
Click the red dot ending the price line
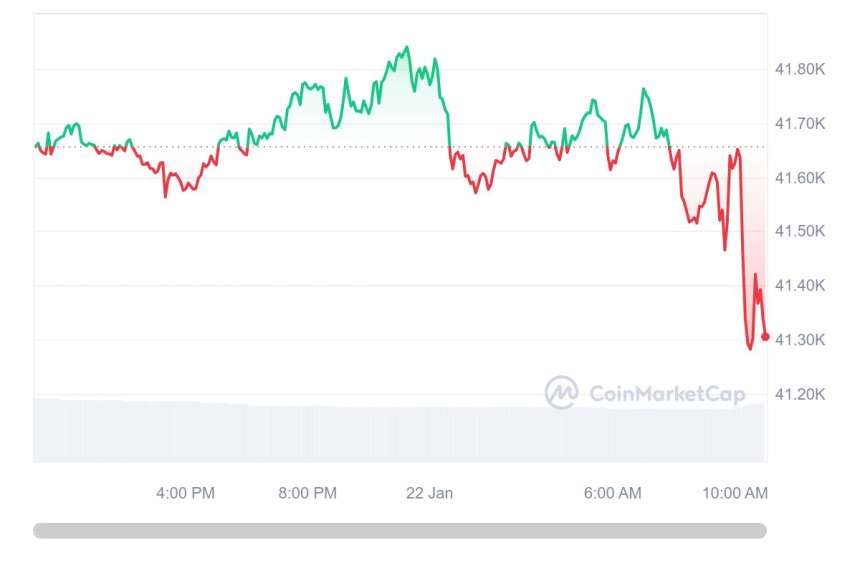tap(765, 337)
